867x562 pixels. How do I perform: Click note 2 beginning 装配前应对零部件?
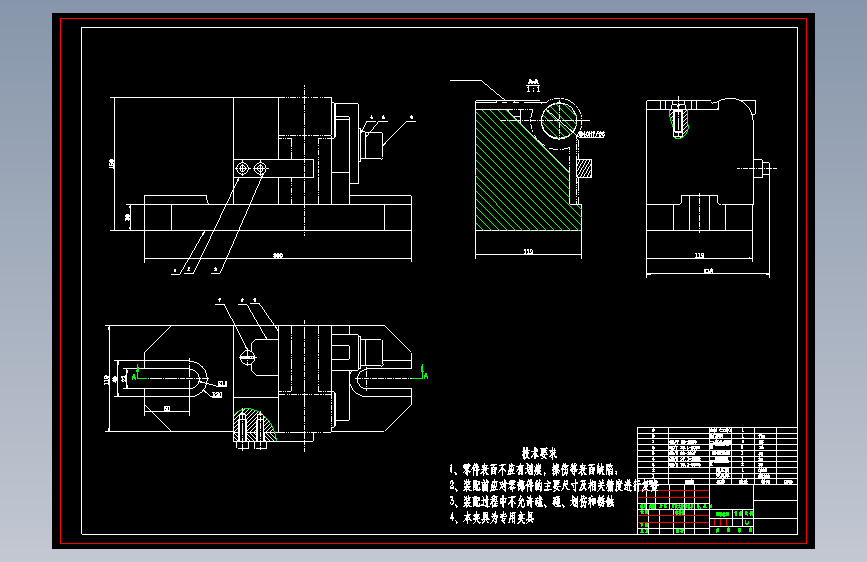pyautogui.click(x=553, y=486)
